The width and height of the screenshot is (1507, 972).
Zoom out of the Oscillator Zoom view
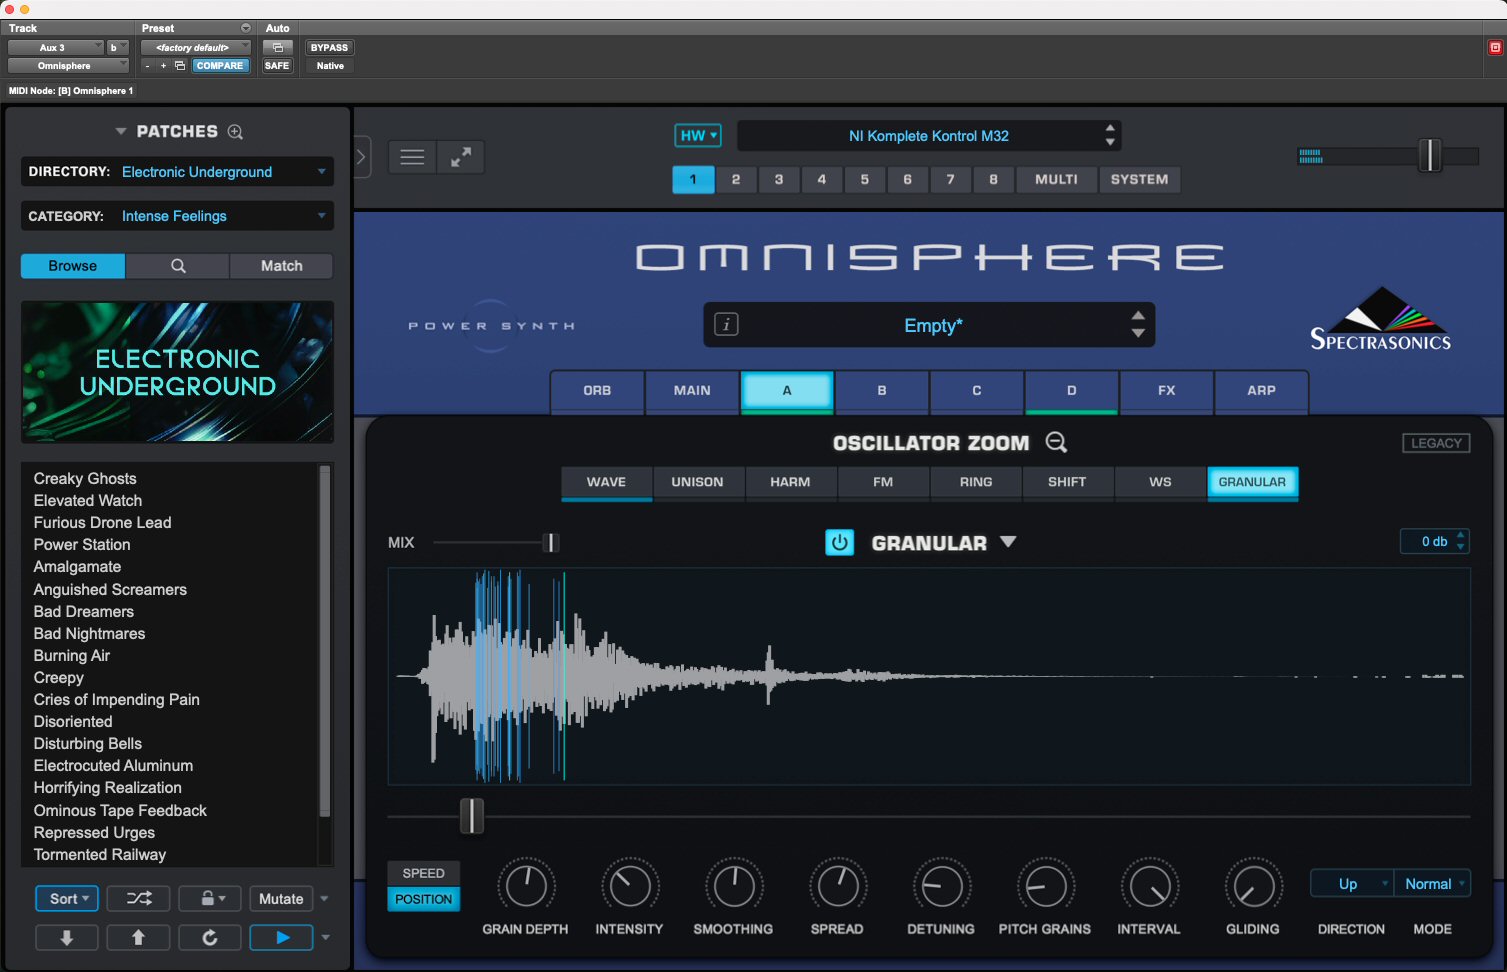(1056, 443)
